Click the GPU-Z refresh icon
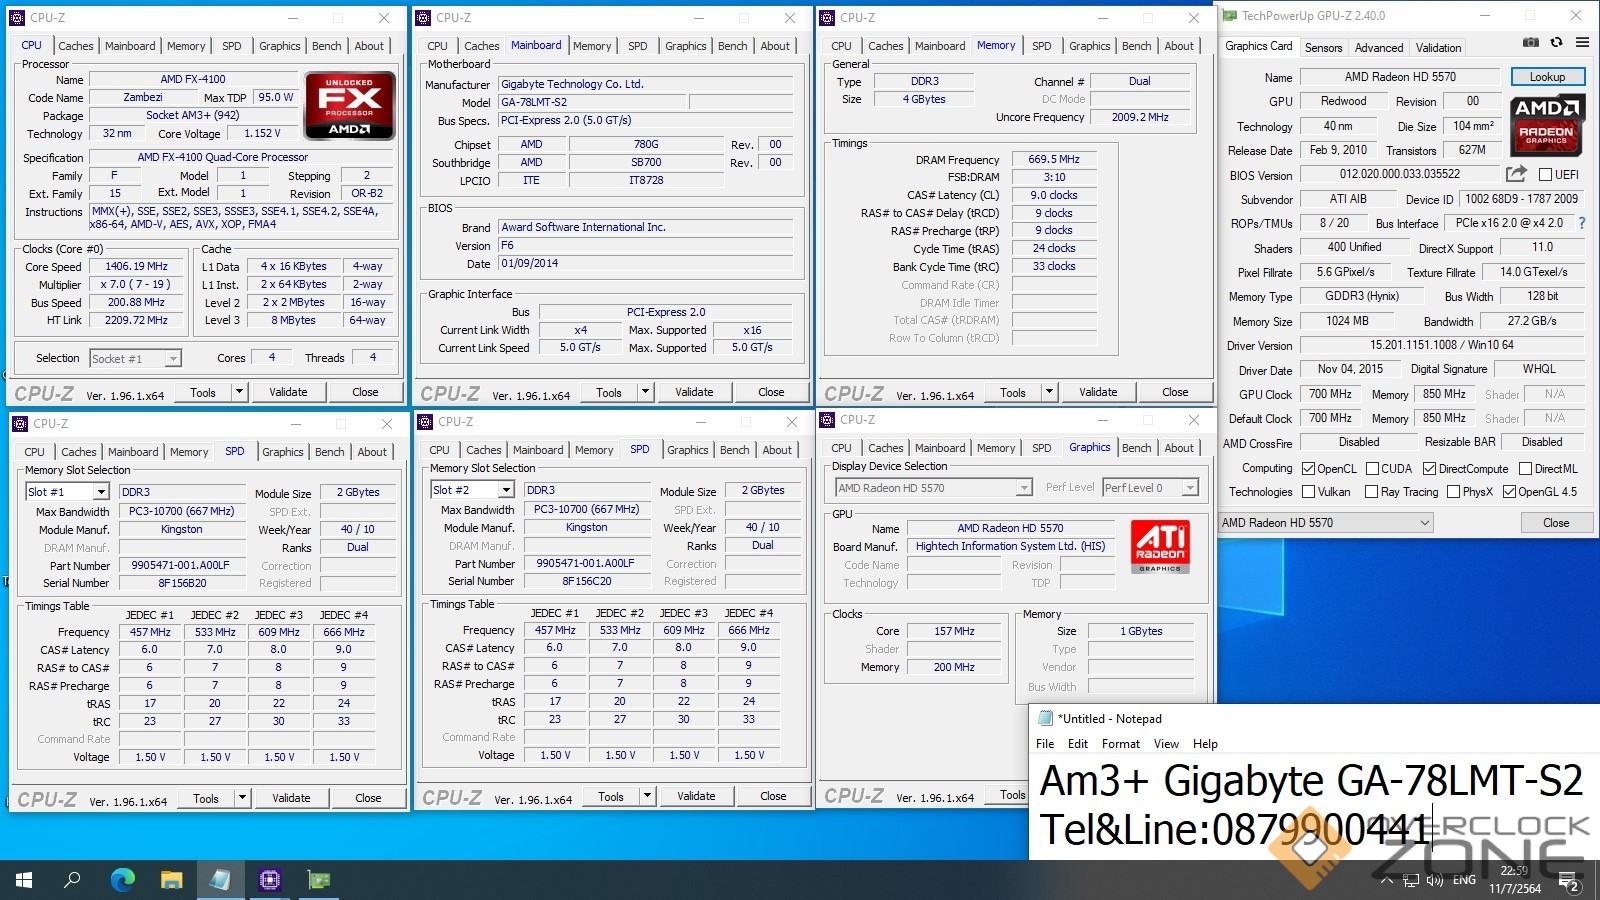Screen dimensions: 1600x900 pyautogui.click(x=1556, y=42)
